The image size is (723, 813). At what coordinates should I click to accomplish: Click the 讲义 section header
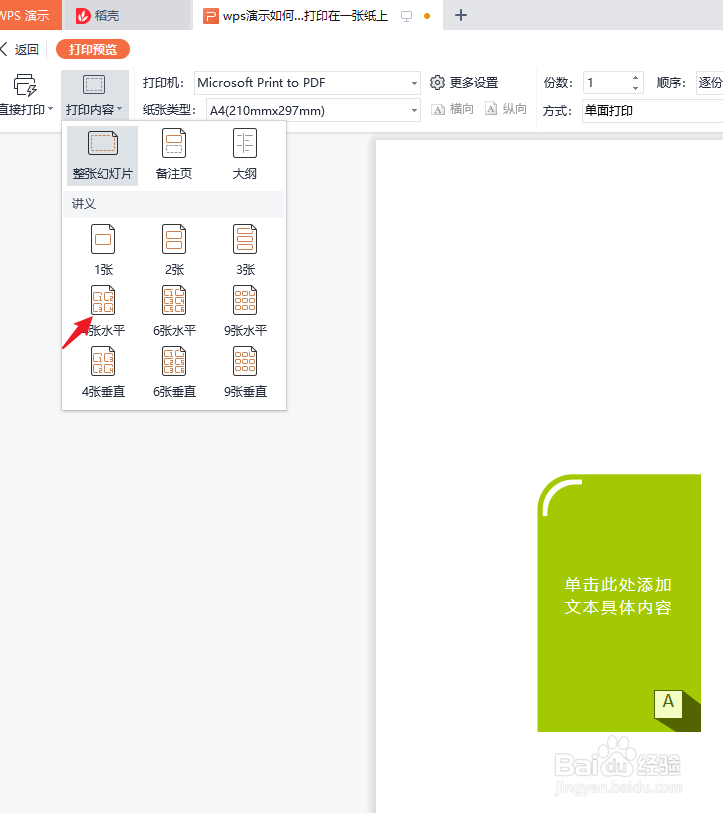tap(174, 204)
